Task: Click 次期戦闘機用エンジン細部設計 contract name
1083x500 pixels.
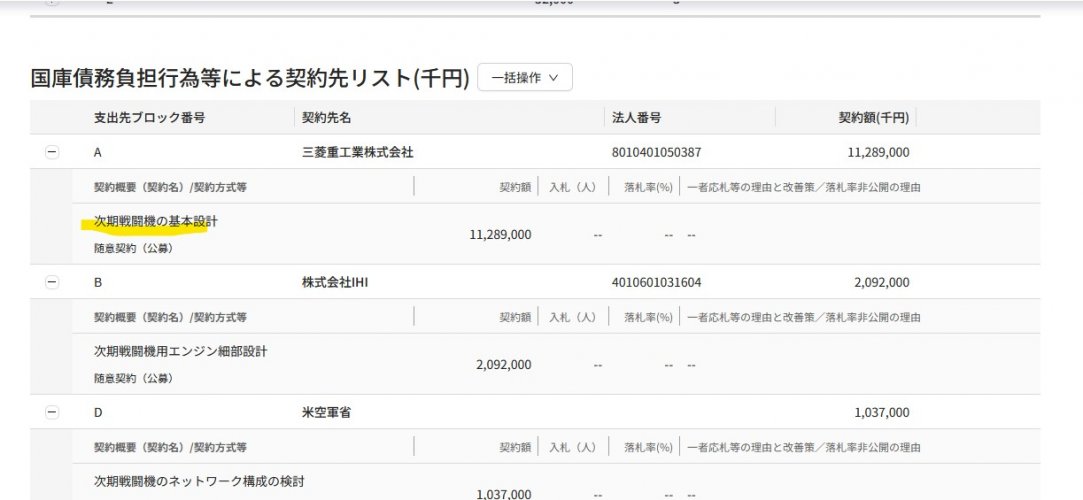Action: (180, 351)
